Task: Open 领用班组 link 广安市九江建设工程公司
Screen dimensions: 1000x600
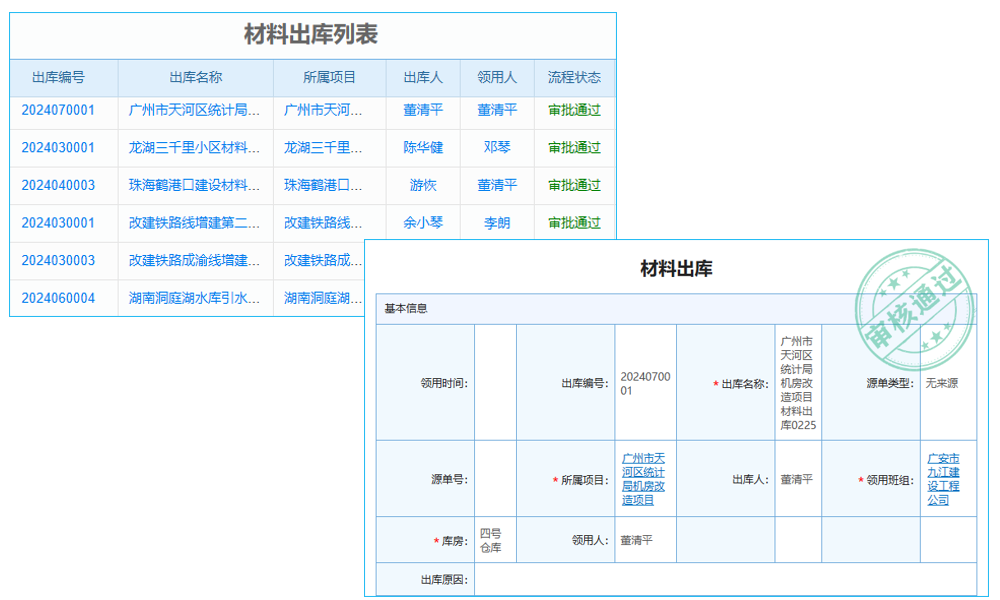Action: point(940,478)
